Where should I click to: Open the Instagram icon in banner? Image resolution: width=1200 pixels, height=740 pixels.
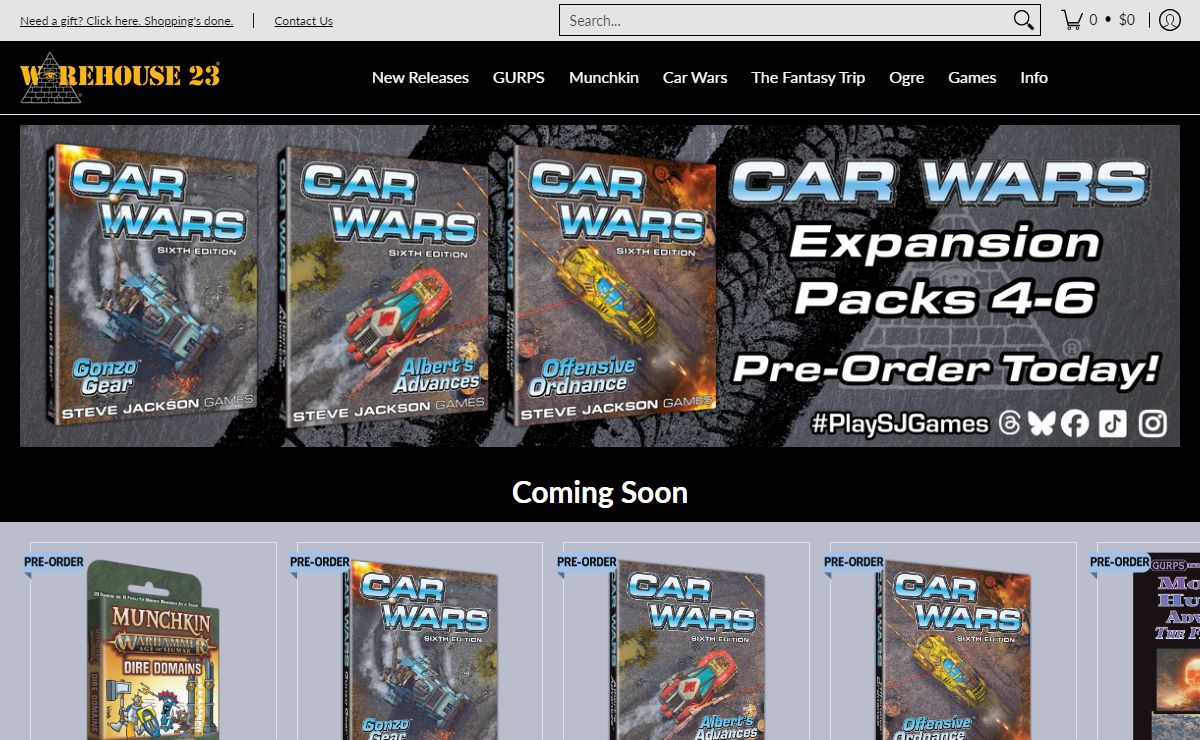(x=1153, y=424)
